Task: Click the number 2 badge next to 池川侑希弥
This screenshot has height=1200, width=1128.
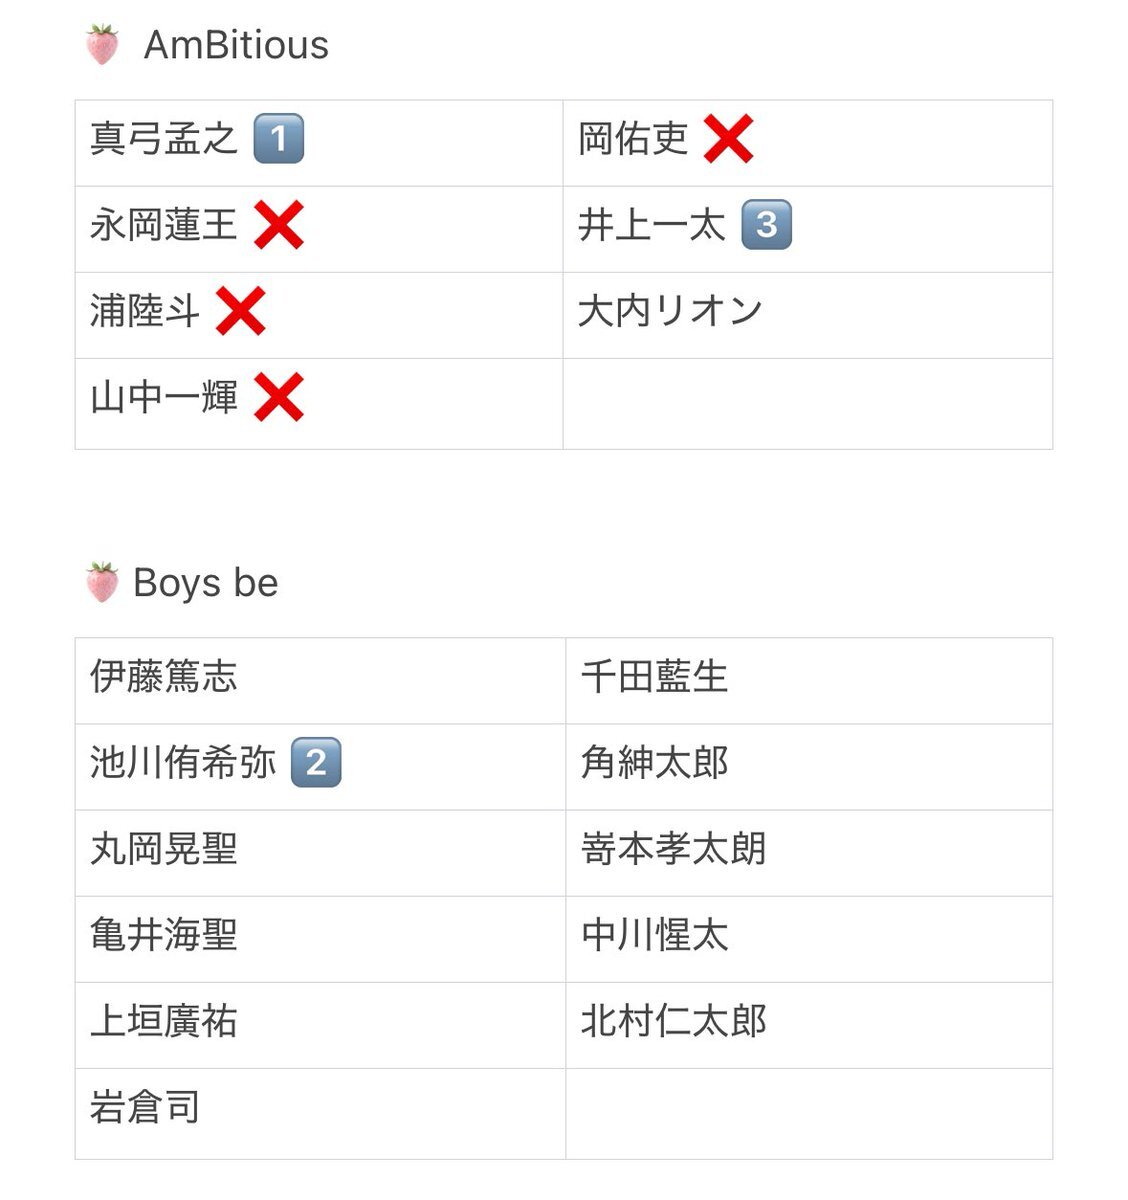Action: 316,763
